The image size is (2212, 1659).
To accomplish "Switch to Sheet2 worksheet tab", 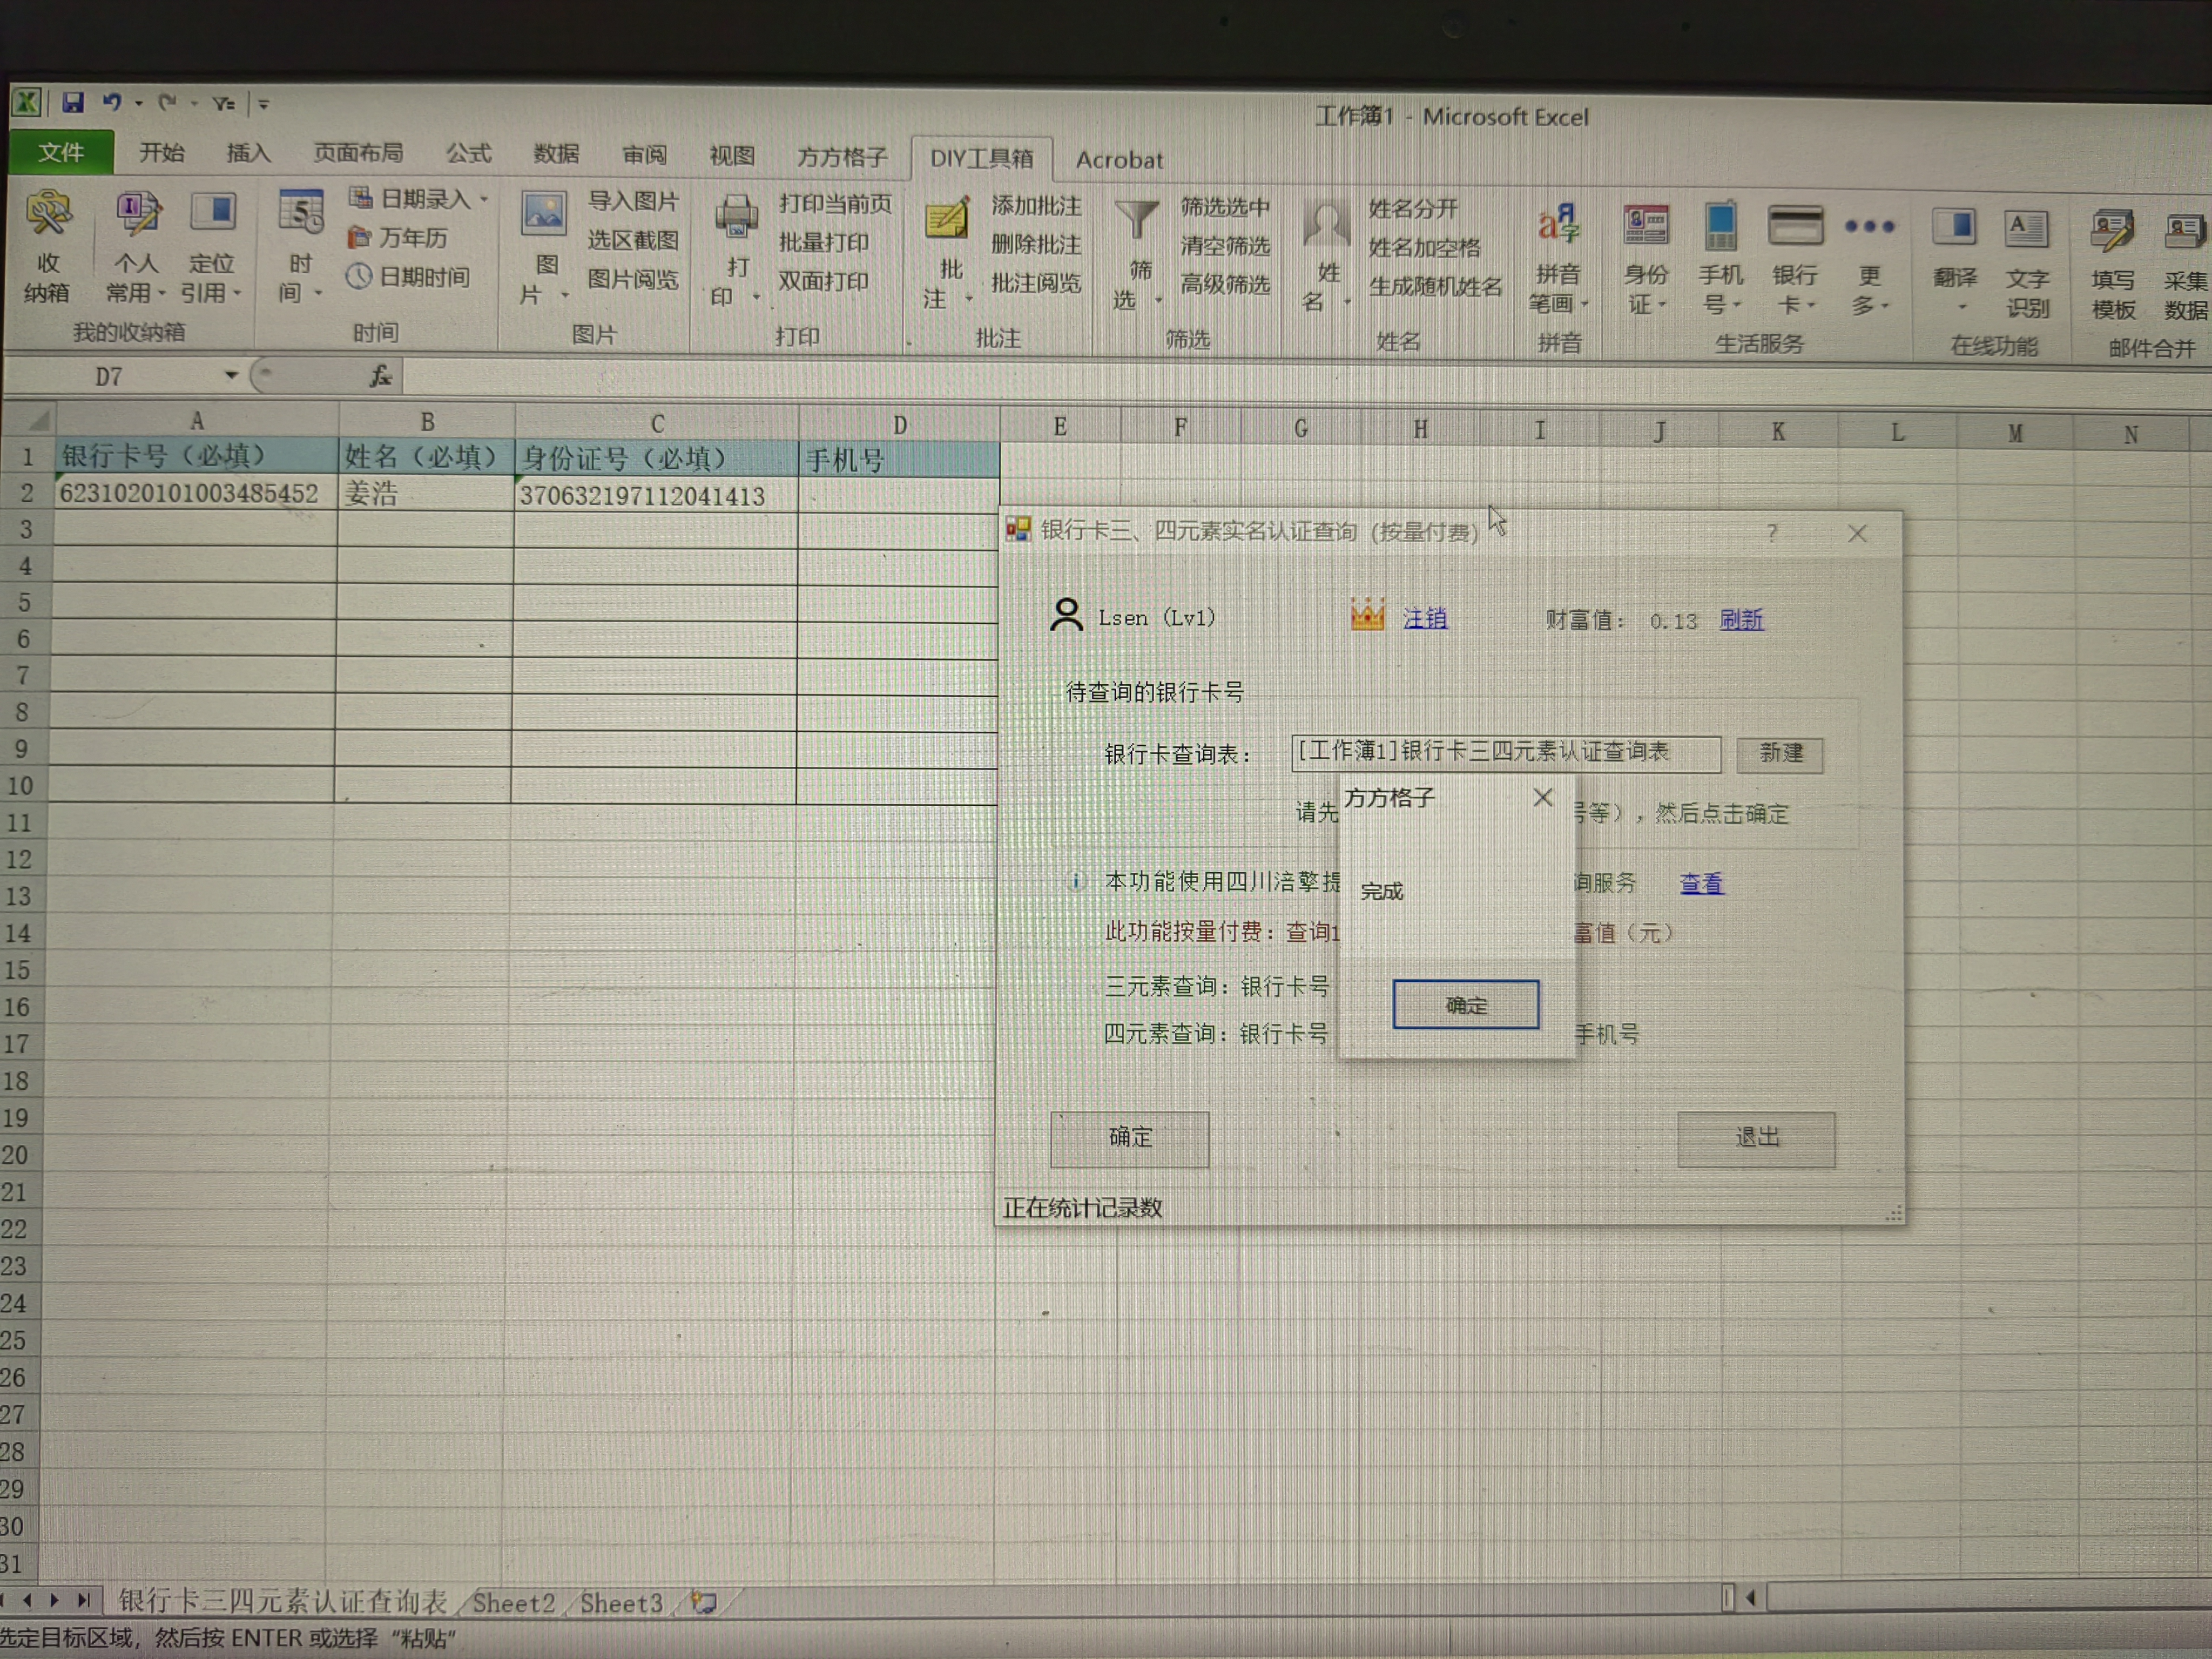I will (513, 1602).
